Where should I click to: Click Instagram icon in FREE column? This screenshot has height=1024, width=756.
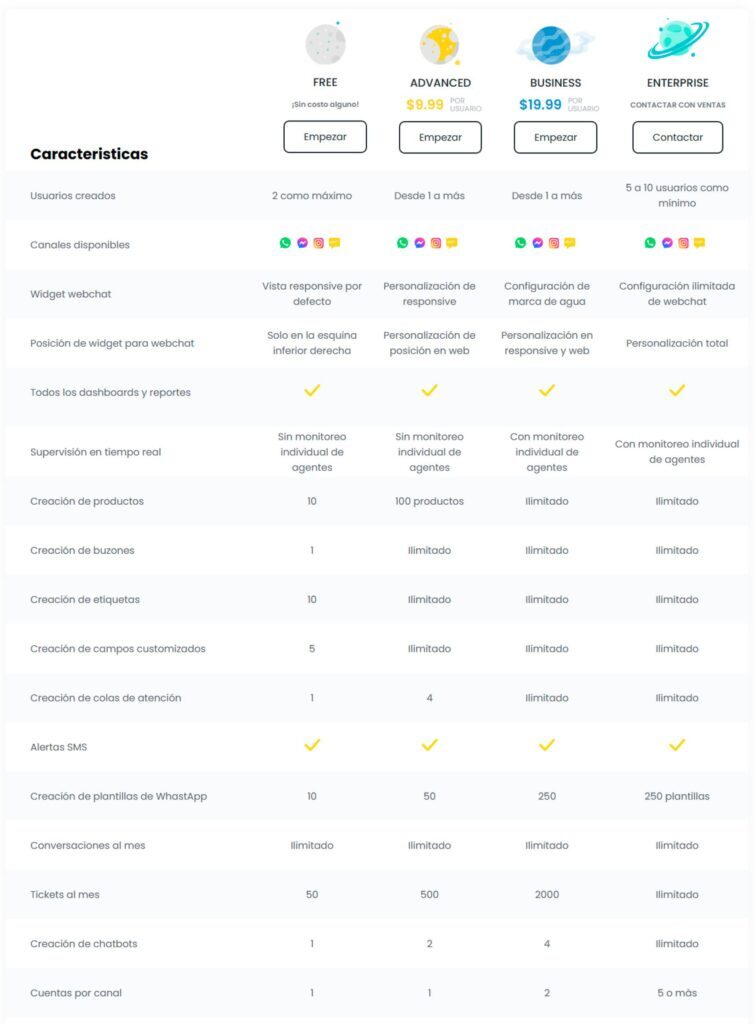(x=318, y=243)
